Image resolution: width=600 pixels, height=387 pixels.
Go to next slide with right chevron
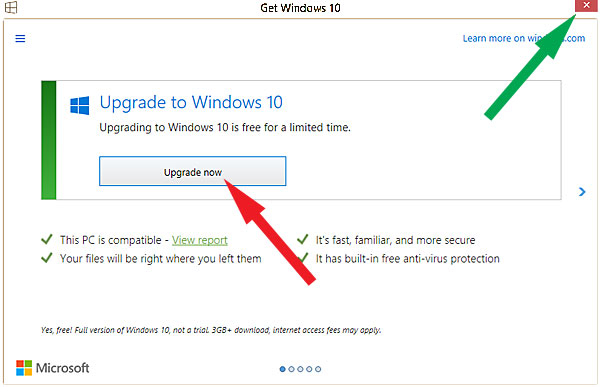coord(582,191)
